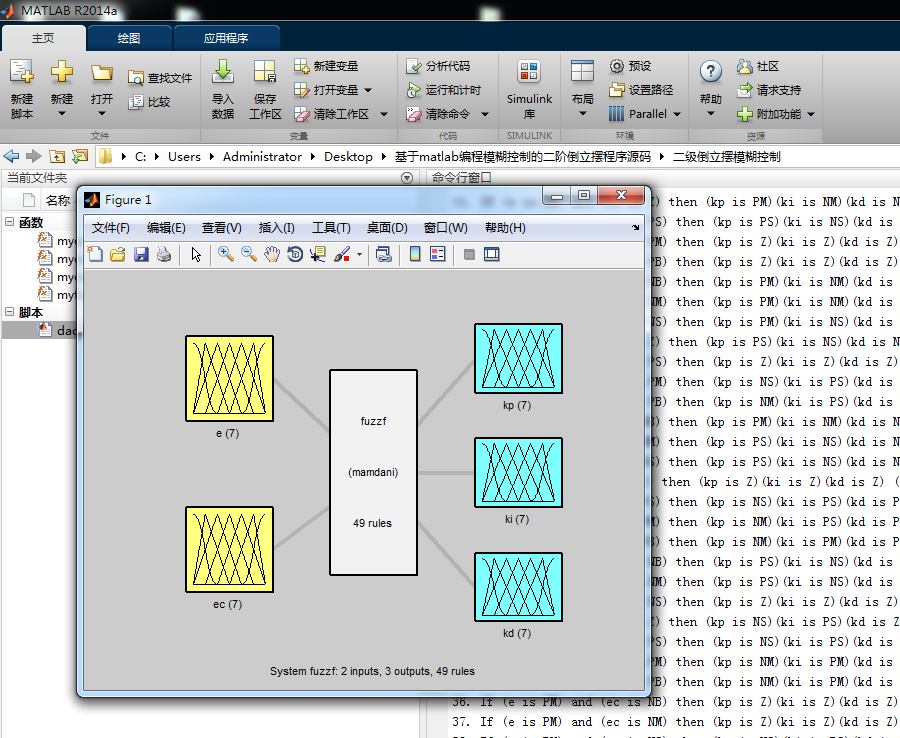Click Community (社区) button
Viewport: 900px width, 738px height.
point(758,66)
